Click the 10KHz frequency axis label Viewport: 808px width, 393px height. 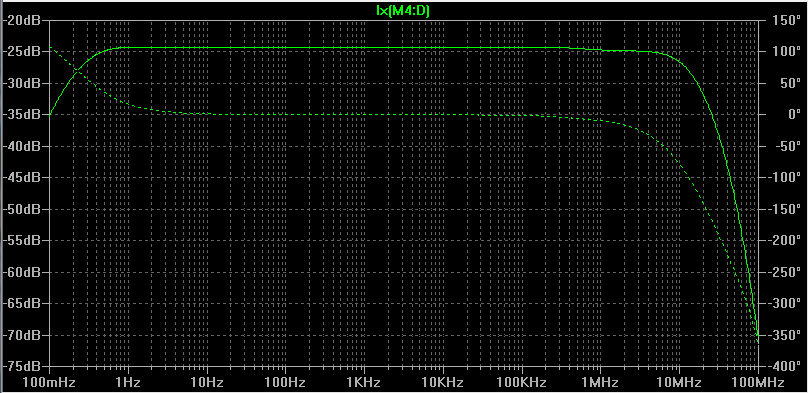tap(443, 383)
